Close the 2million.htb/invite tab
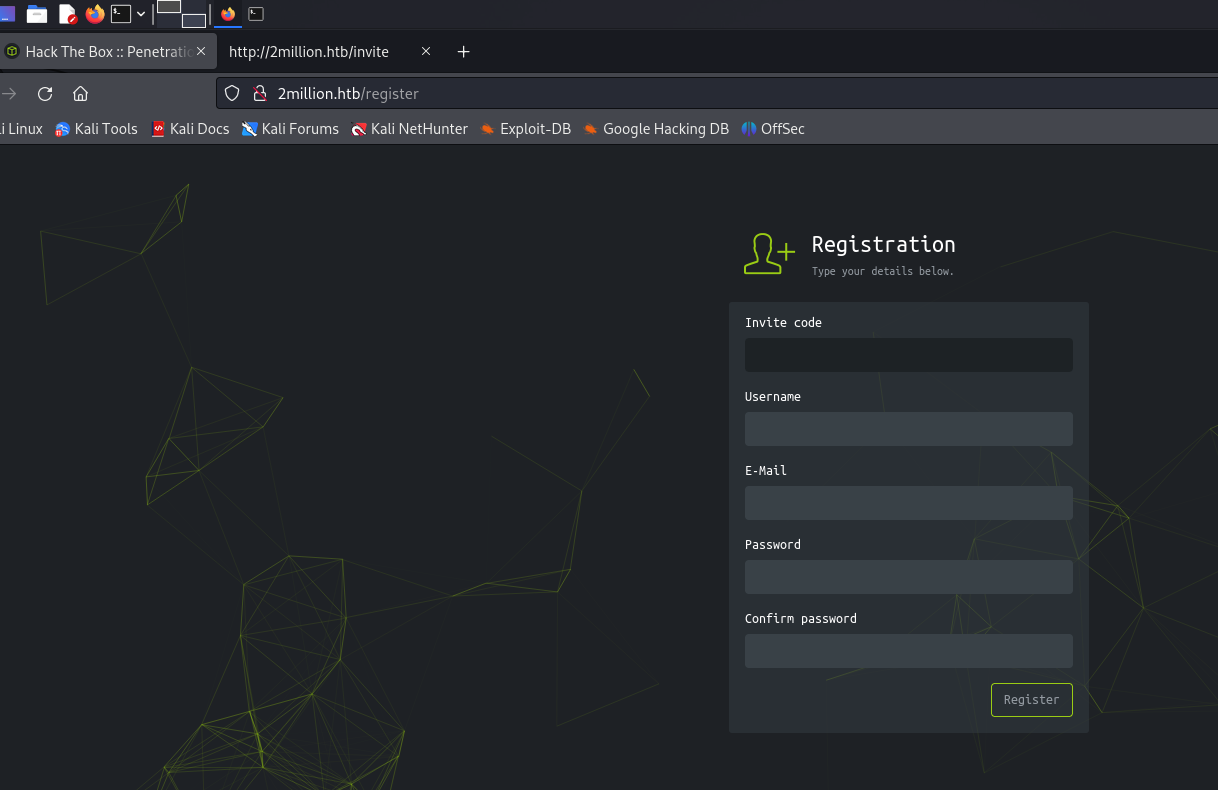This screenshot has height=790, width=1218. click(426, 52)
